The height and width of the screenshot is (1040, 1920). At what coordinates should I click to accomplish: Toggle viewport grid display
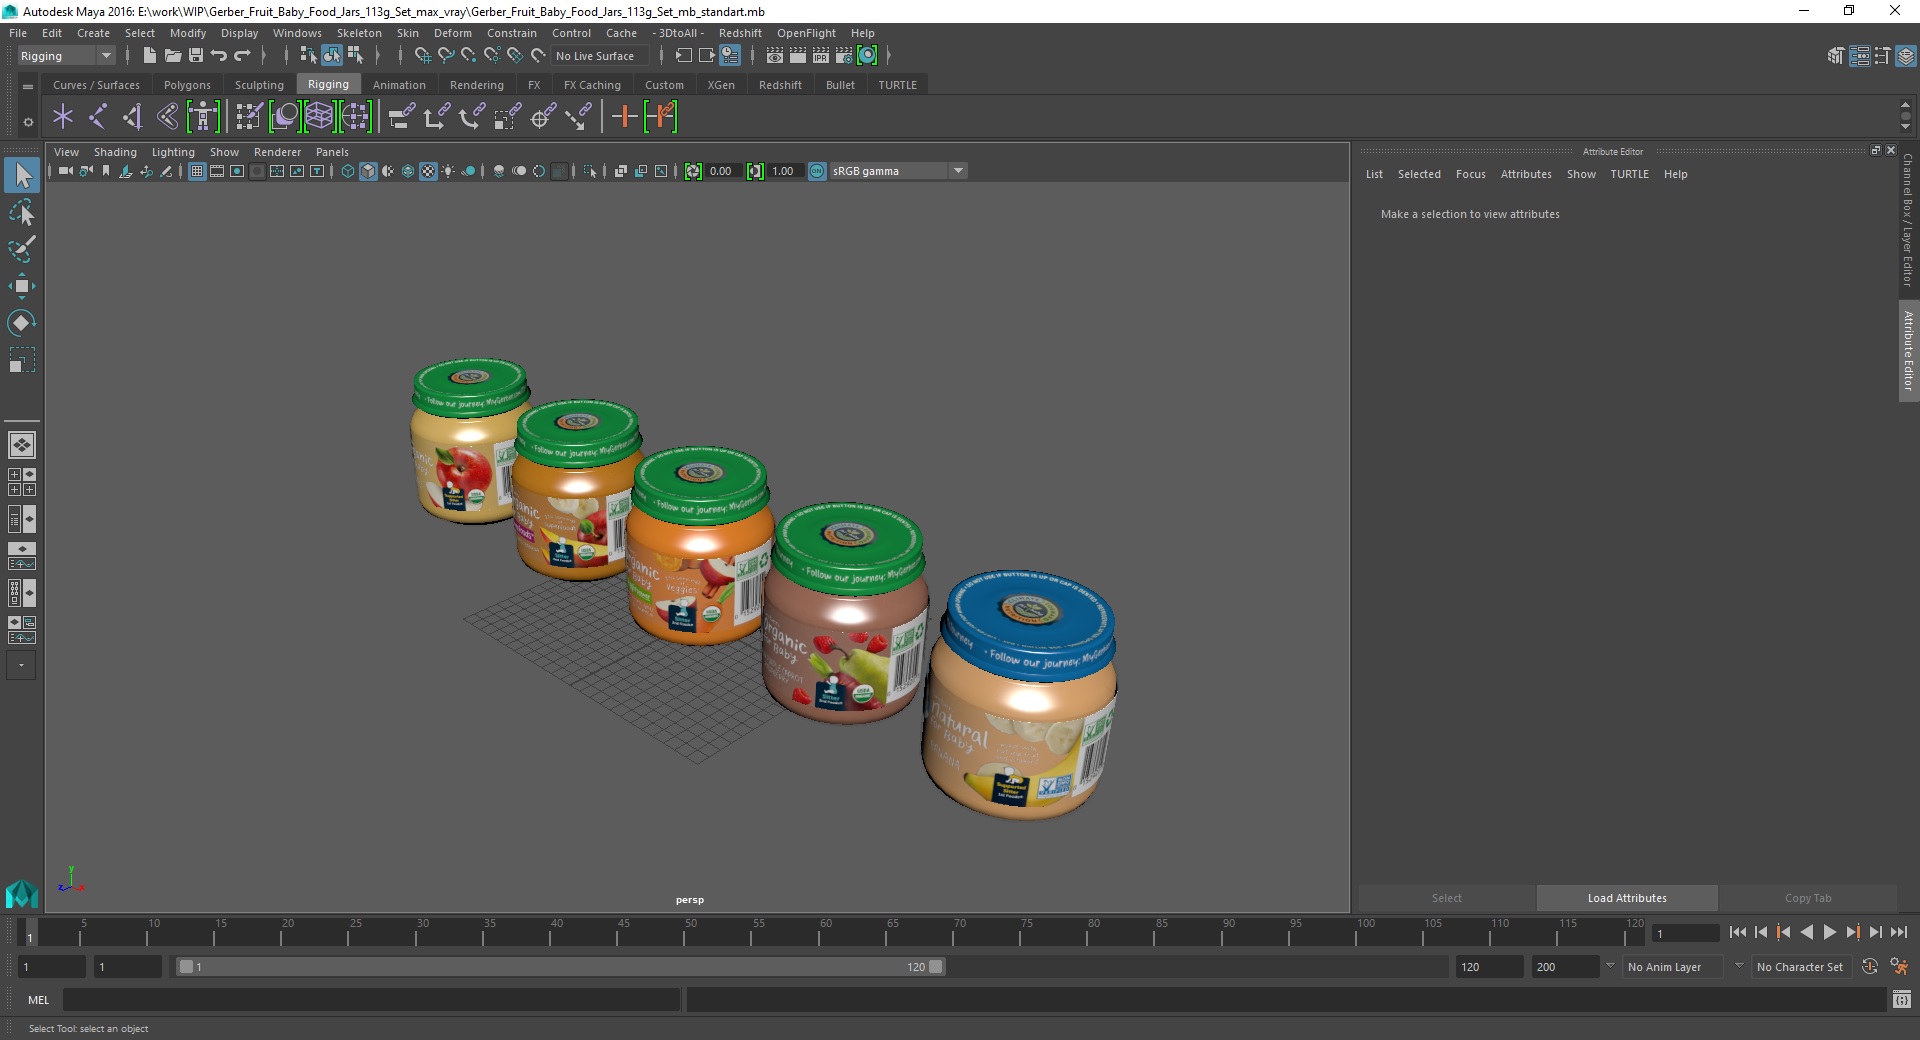pyautogui.click(x=197, y=171)
